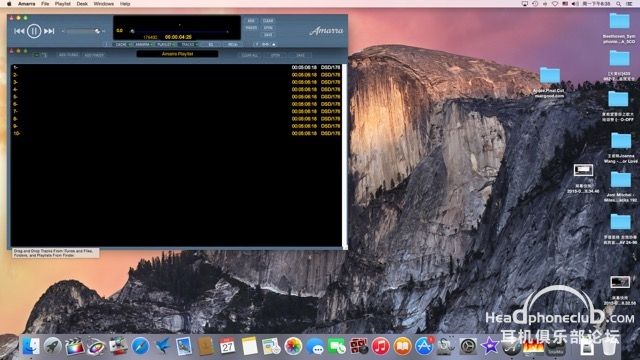The width and height of the screenshot is (640, 360).
Task: Click the CLEAR button in player panel
Action: tap(268, 21)
